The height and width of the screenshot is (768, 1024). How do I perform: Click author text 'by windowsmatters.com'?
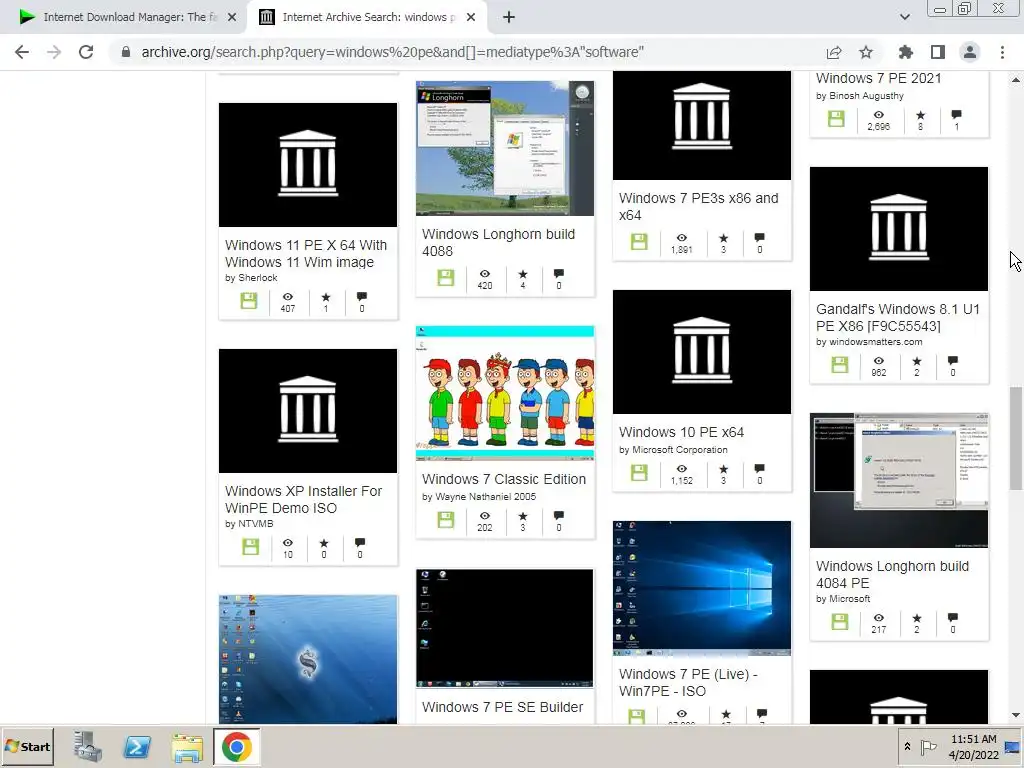click(869, 342)
